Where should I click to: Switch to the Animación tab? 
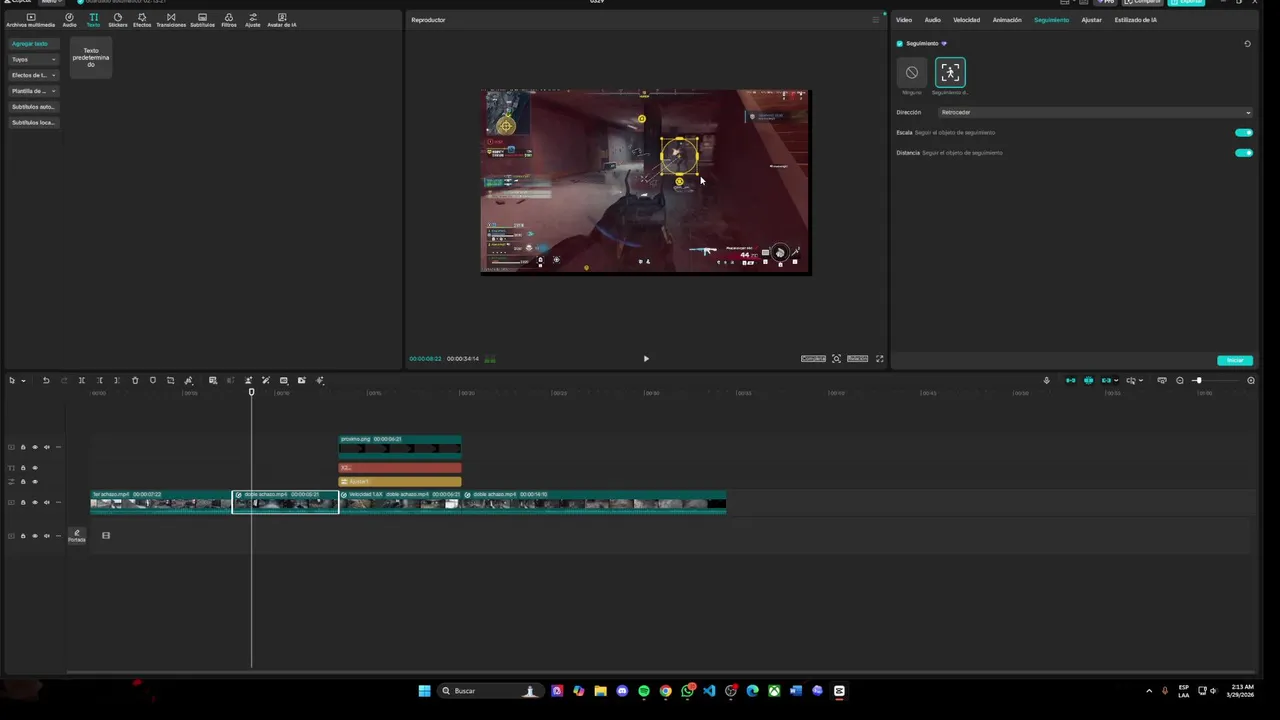click(1007, 20)
